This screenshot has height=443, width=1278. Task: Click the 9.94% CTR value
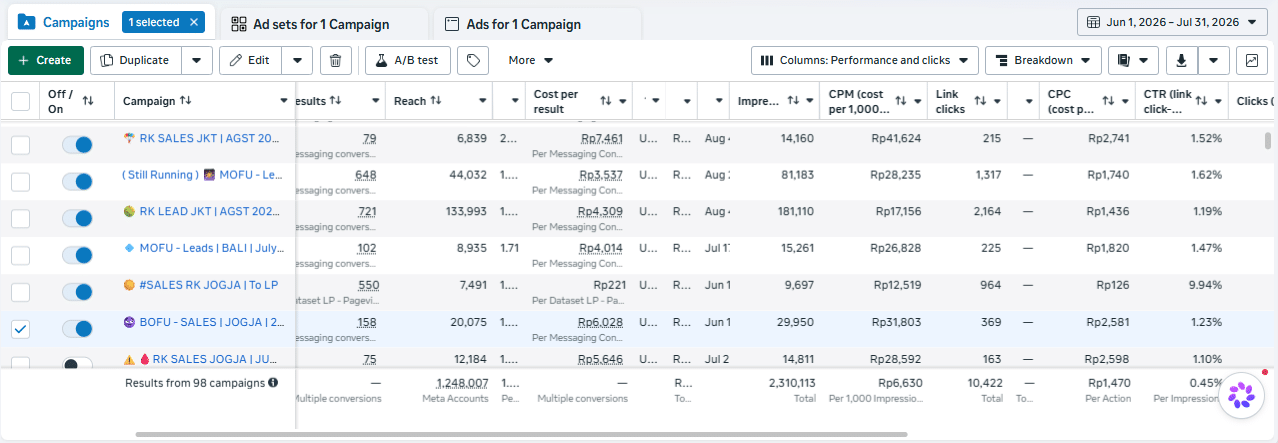(x=1204, y=285)
